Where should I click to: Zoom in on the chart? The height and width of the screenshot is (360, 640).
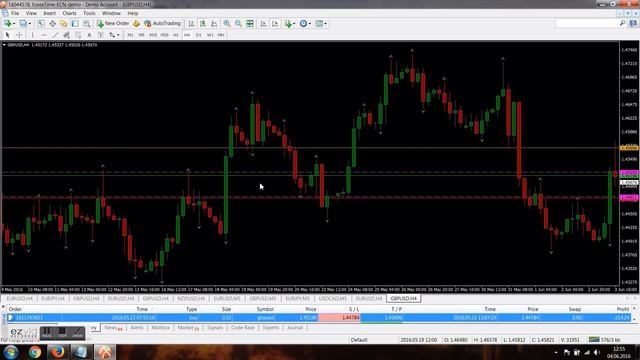tap(227, 24)
